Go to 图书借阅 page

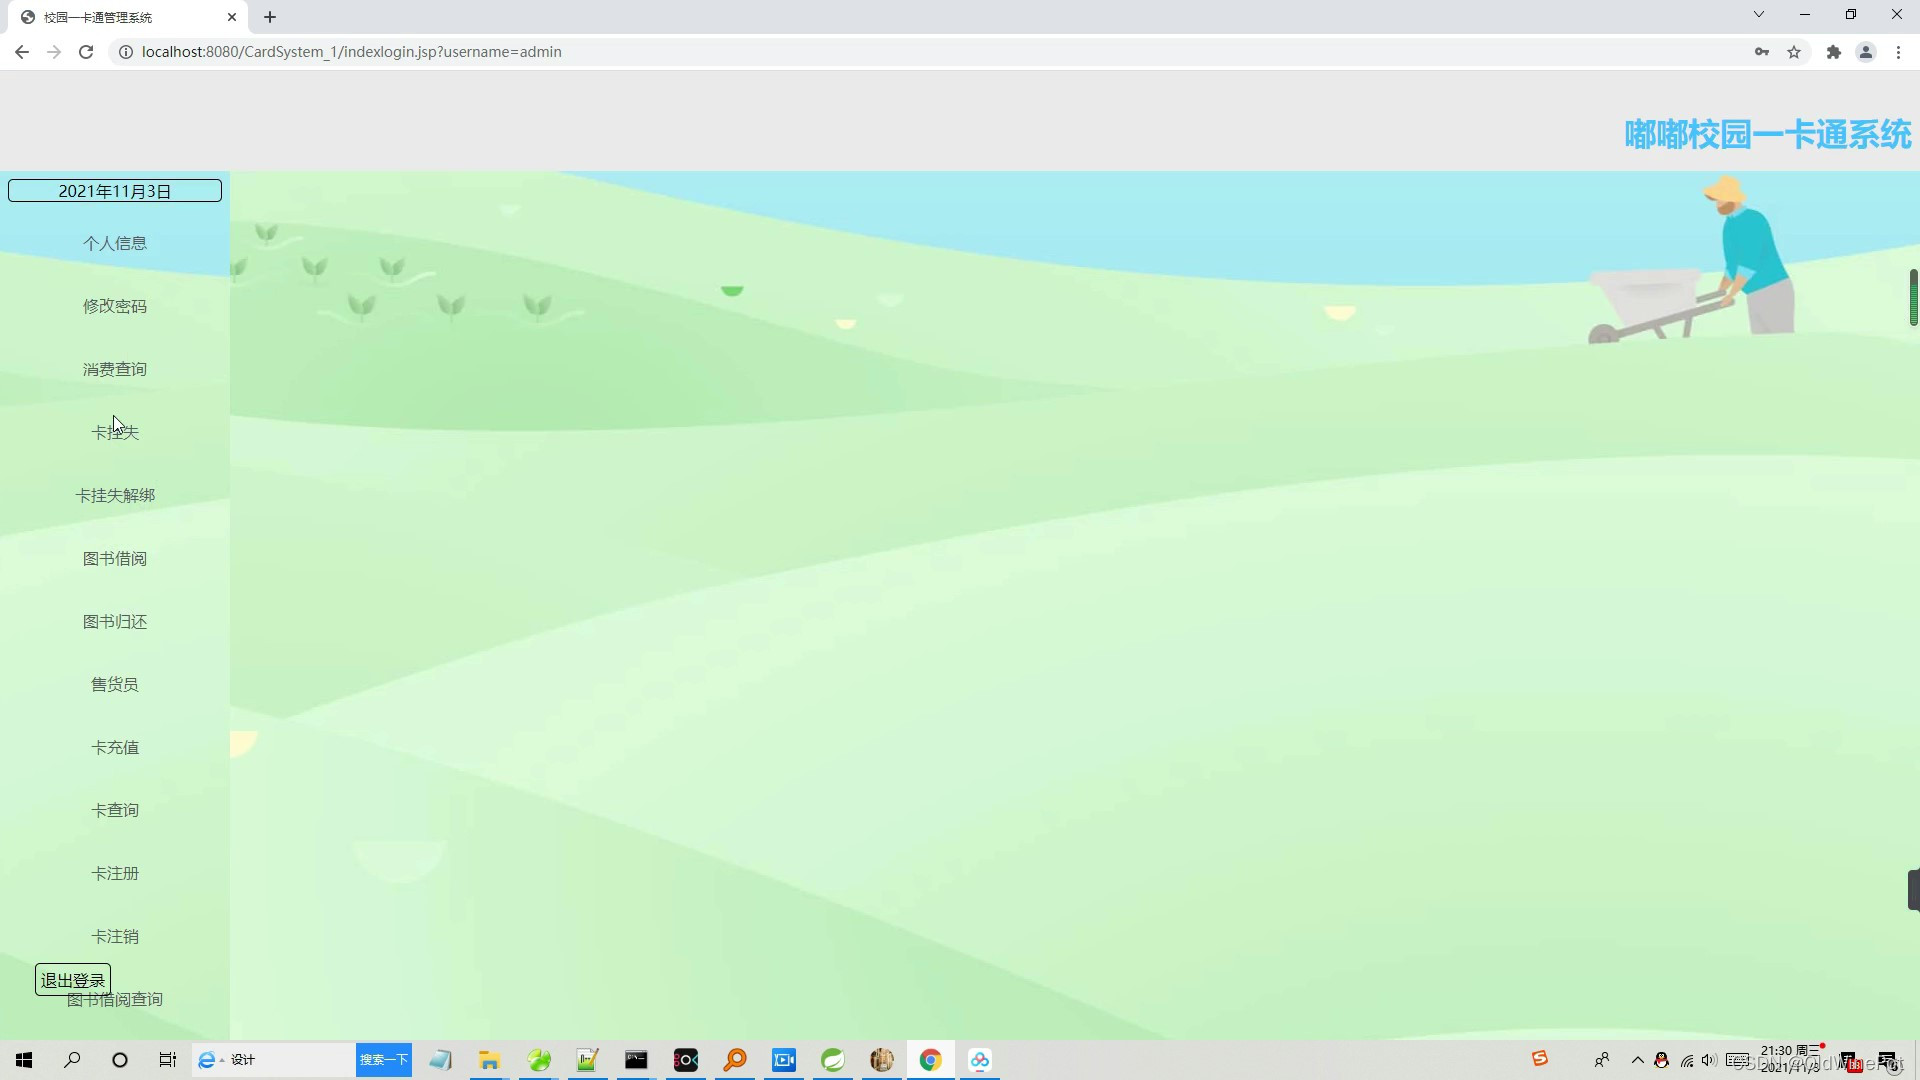[115, 558]
